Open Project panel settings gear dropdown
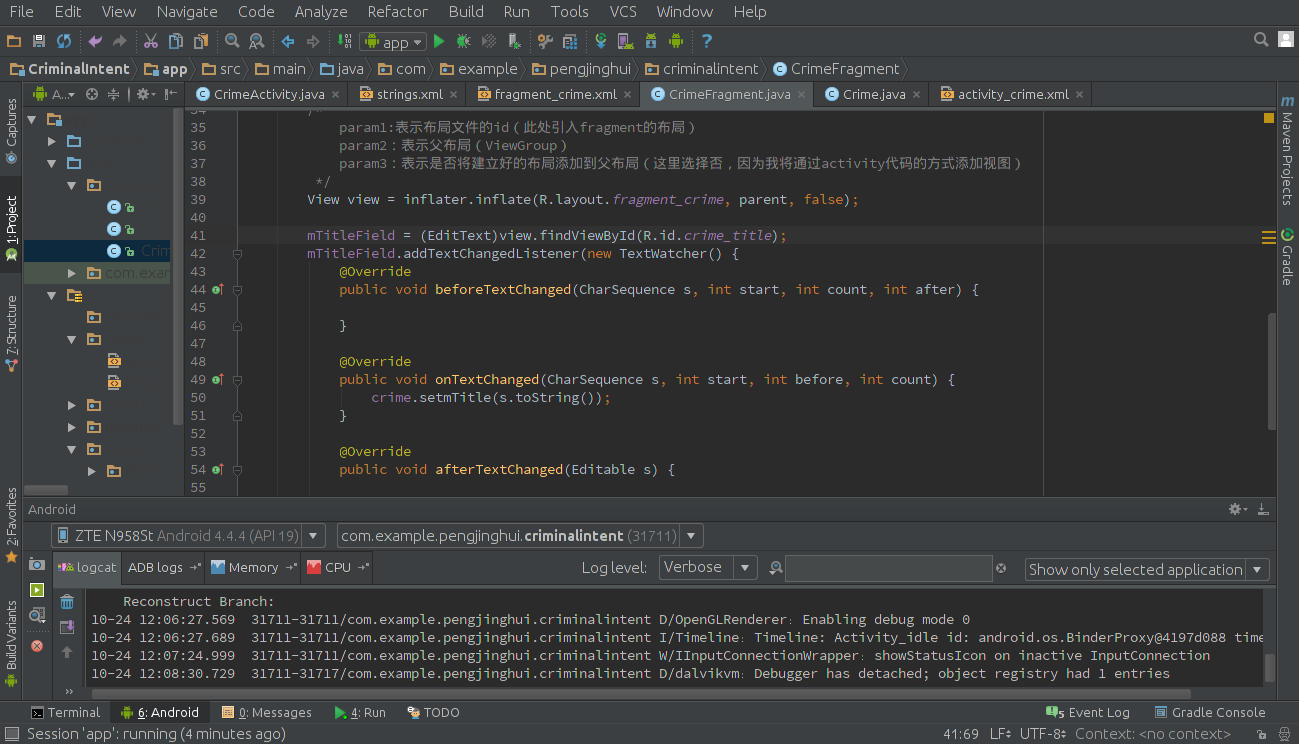This screenshot has height=744, width=1299. [x=146, y=94]
